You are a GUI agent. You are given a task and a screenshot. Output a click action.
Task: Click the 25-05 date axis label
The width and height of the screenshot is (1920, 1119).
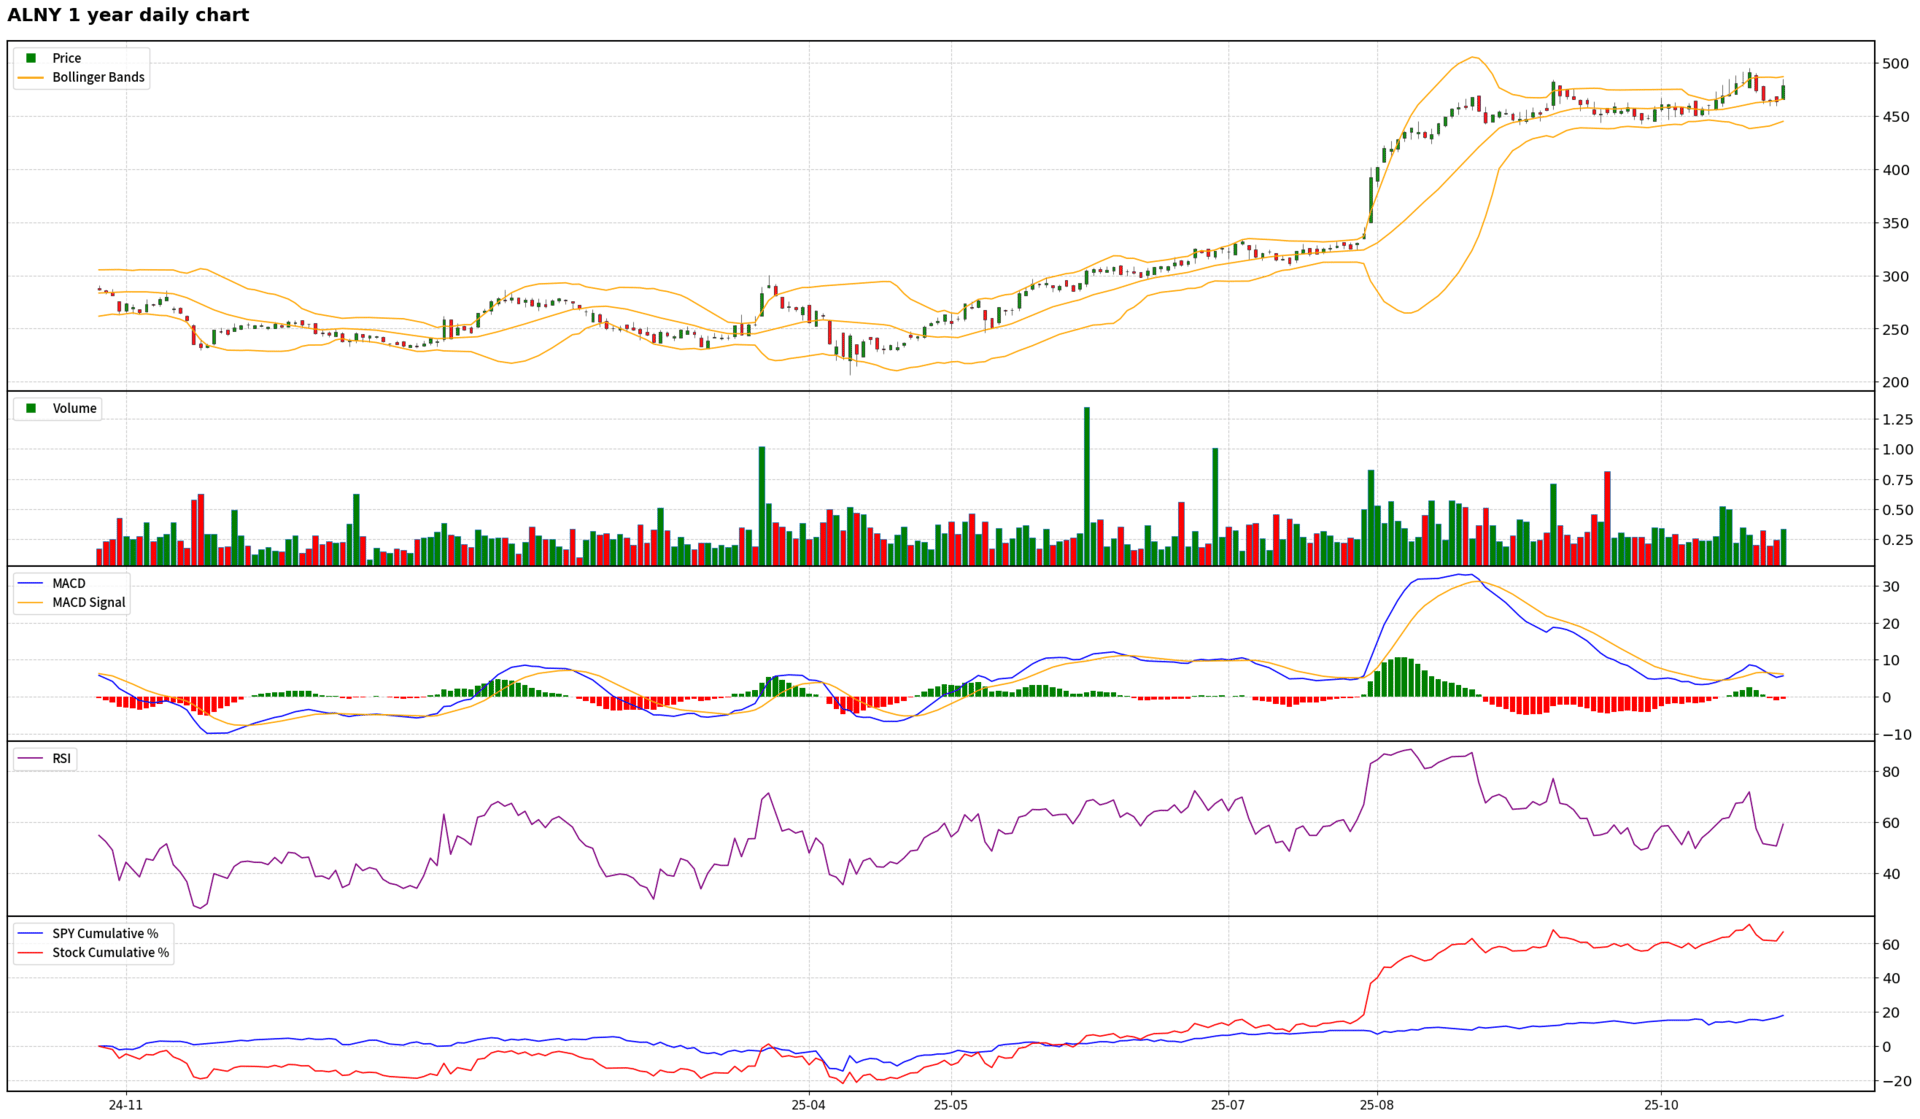tap(951, 1105)
